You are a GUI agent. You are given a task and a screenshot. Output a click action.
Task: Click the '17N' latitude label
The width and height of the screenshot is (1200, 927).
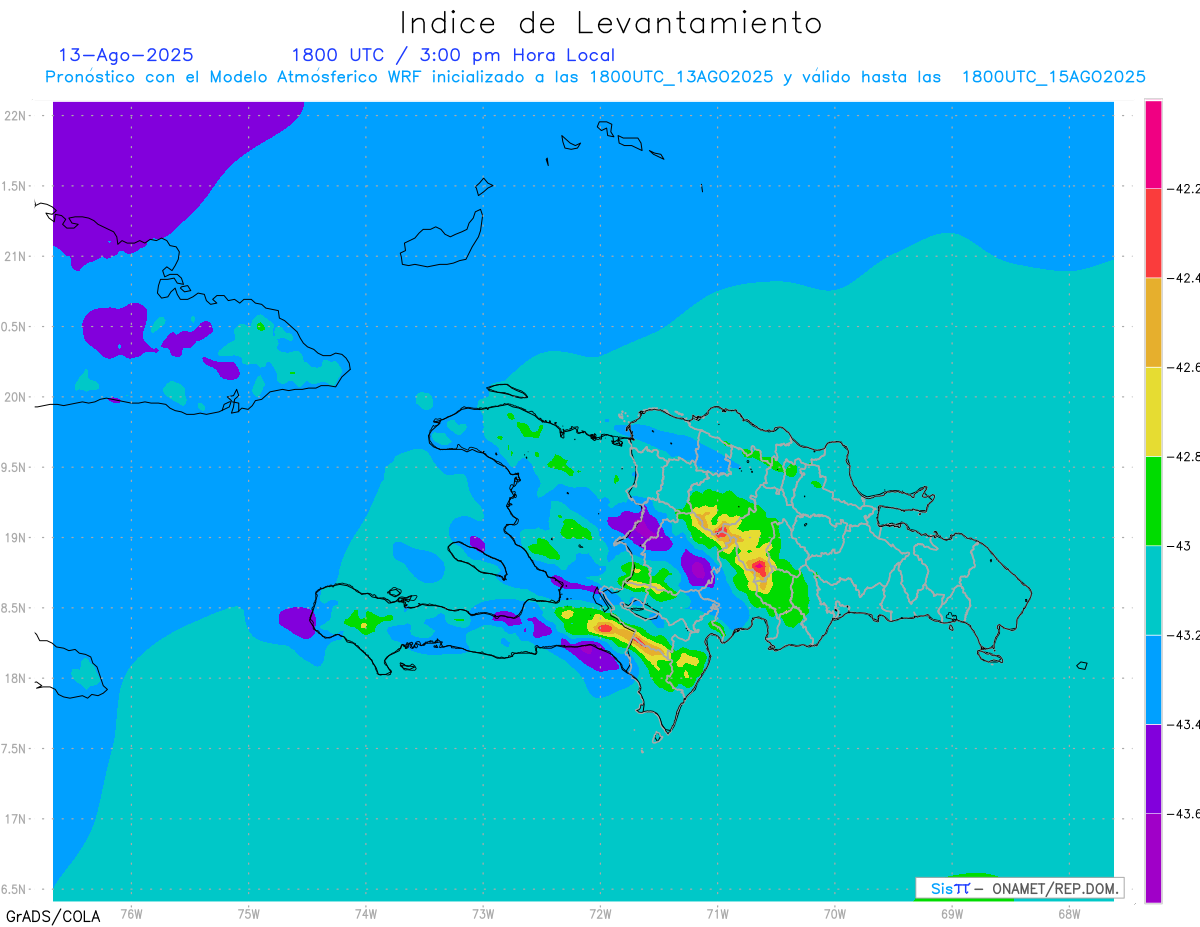point(16,819)
